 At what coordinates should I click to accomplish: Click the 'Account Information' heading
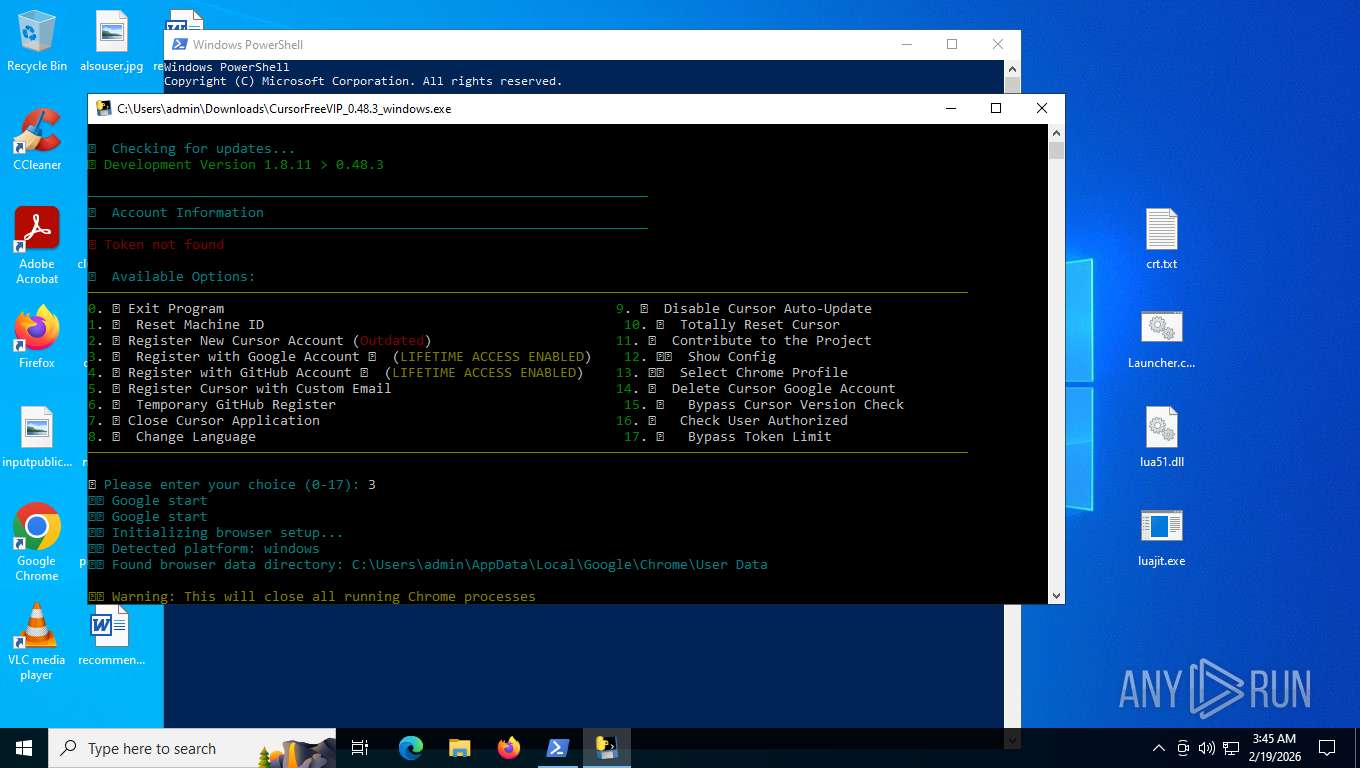[188, 213]
